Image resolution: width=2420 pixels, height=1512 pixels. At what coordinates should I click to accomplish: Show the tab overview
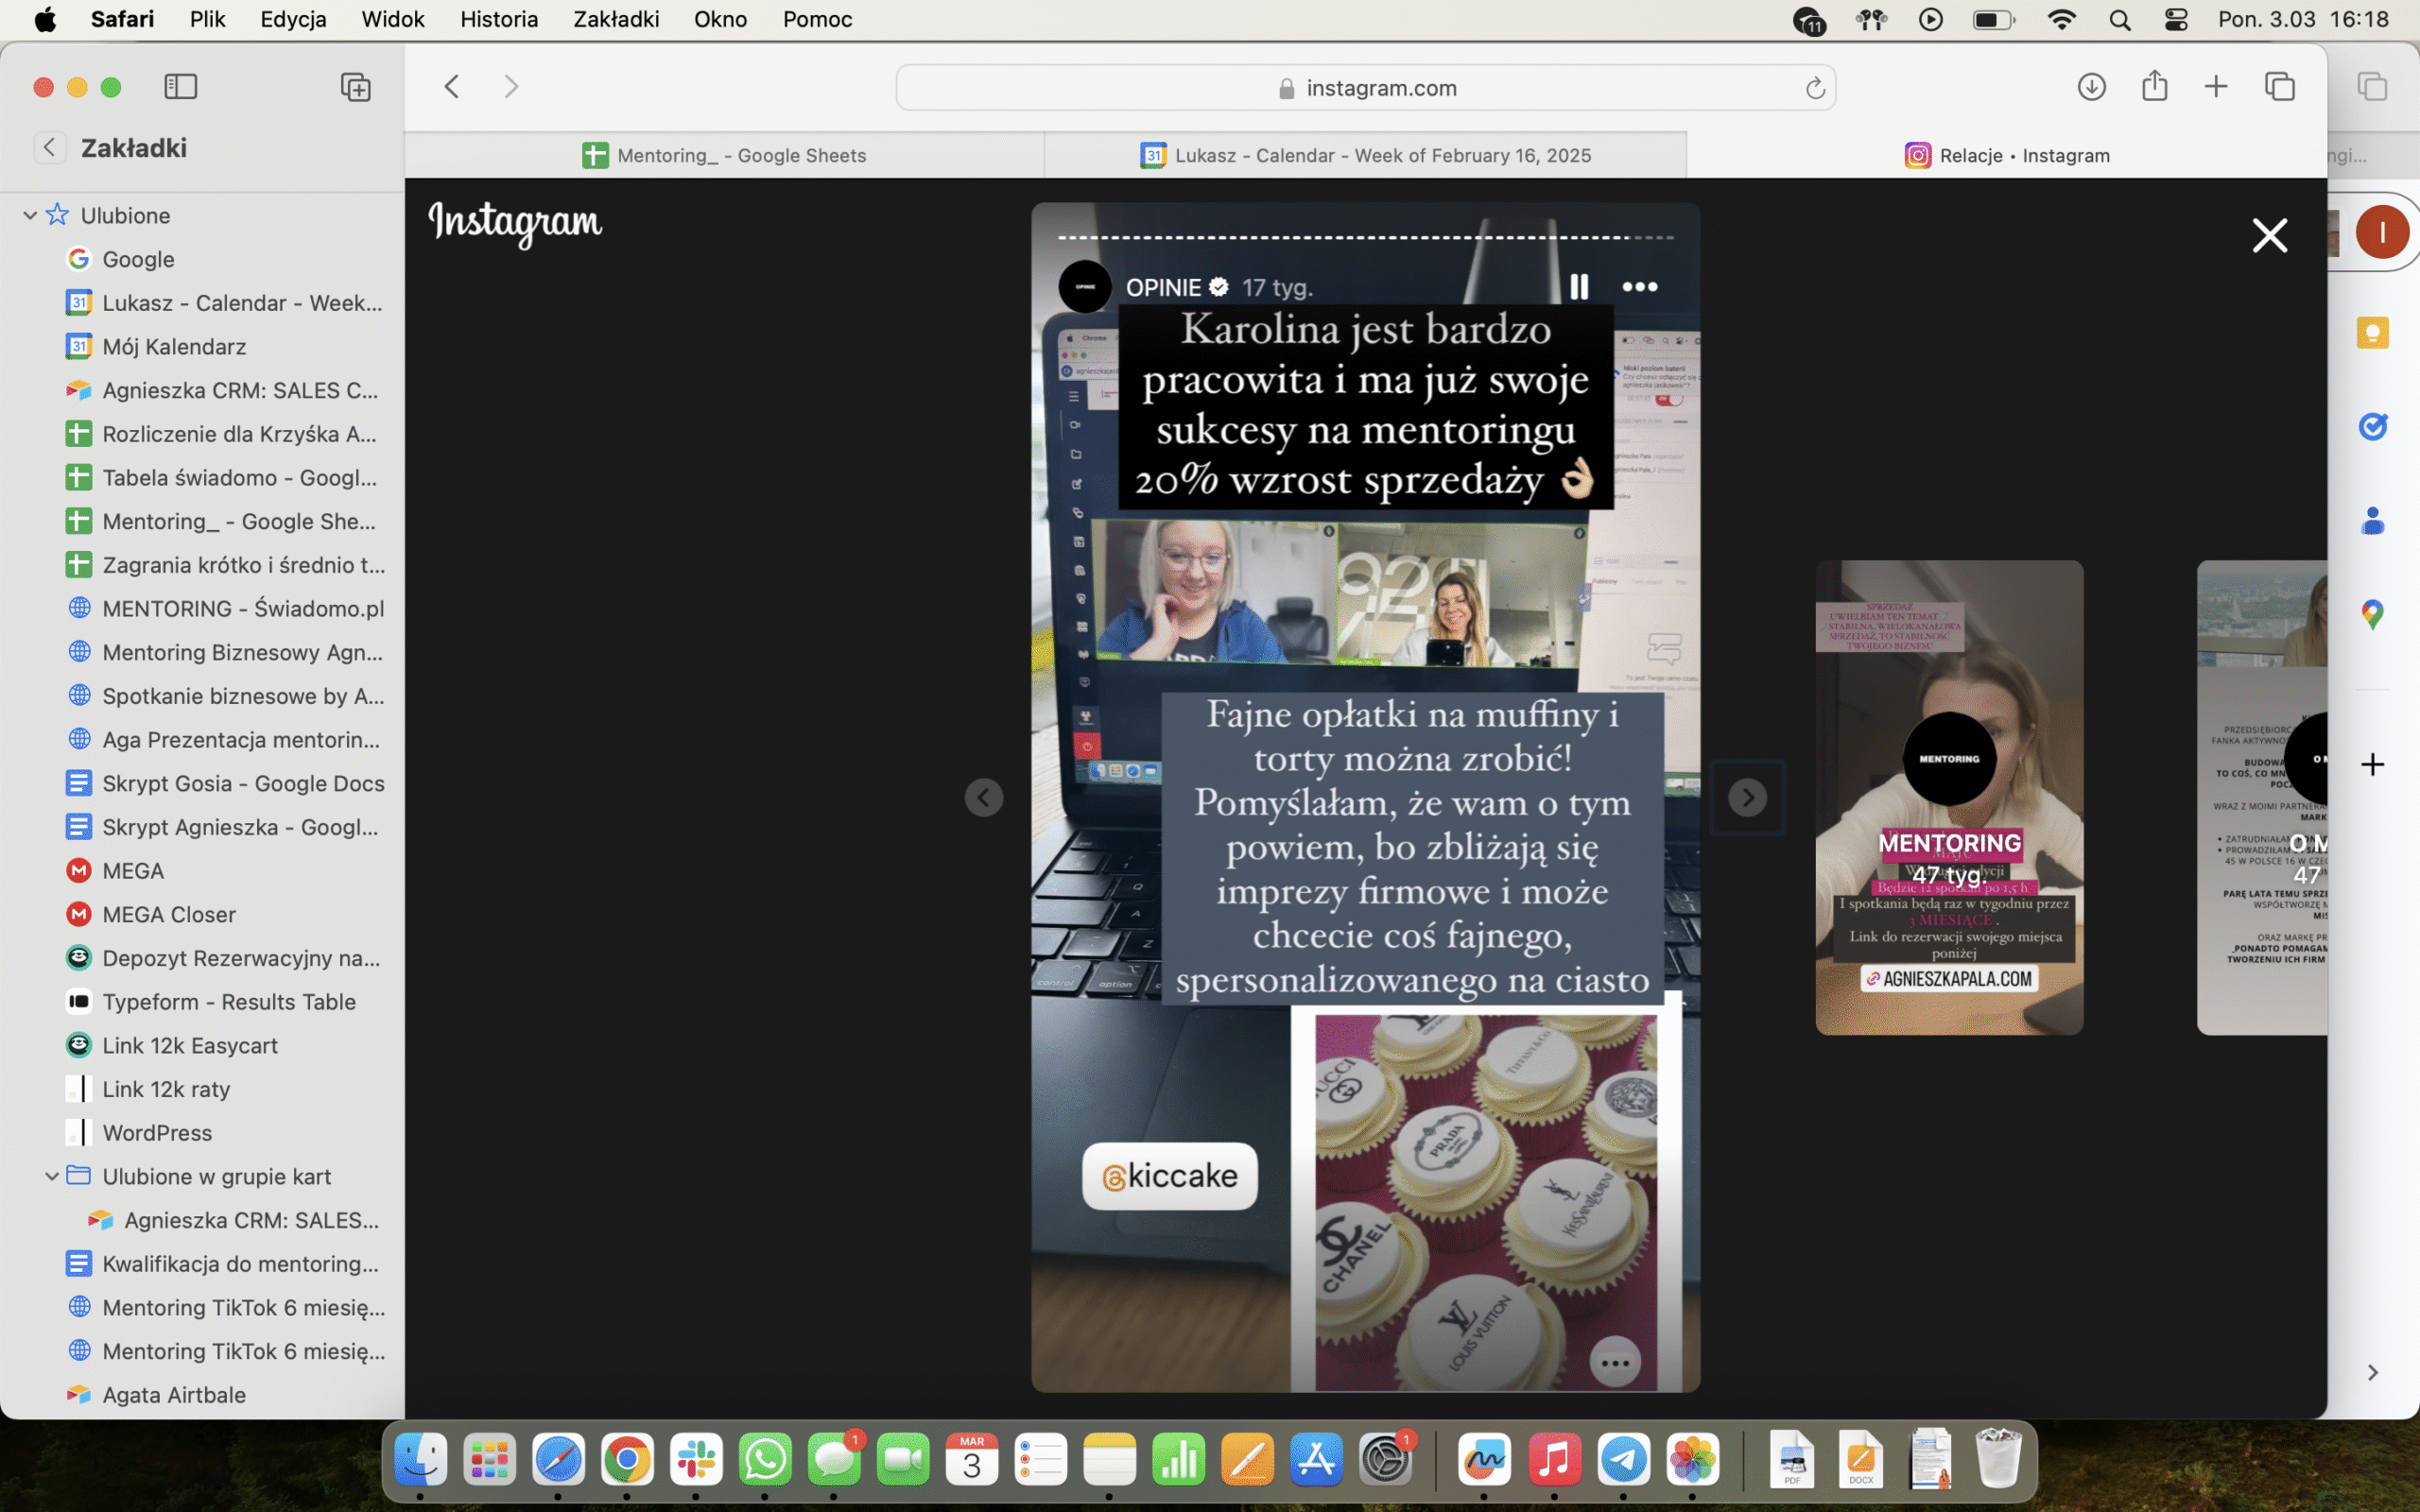[2279, 87]
